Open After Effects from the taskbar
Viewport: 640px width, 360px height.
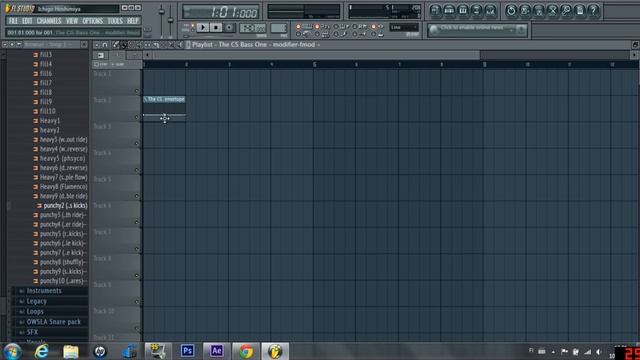tap(216, 351)
